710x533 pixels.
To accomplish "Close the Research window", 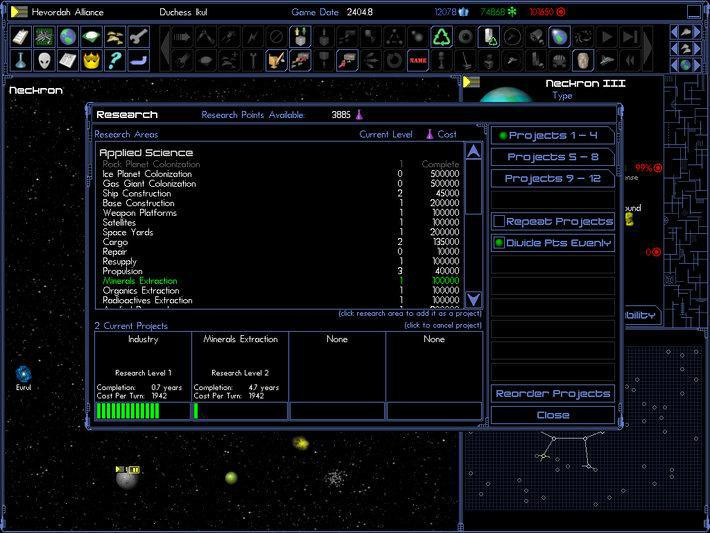I will coord(552,415).
